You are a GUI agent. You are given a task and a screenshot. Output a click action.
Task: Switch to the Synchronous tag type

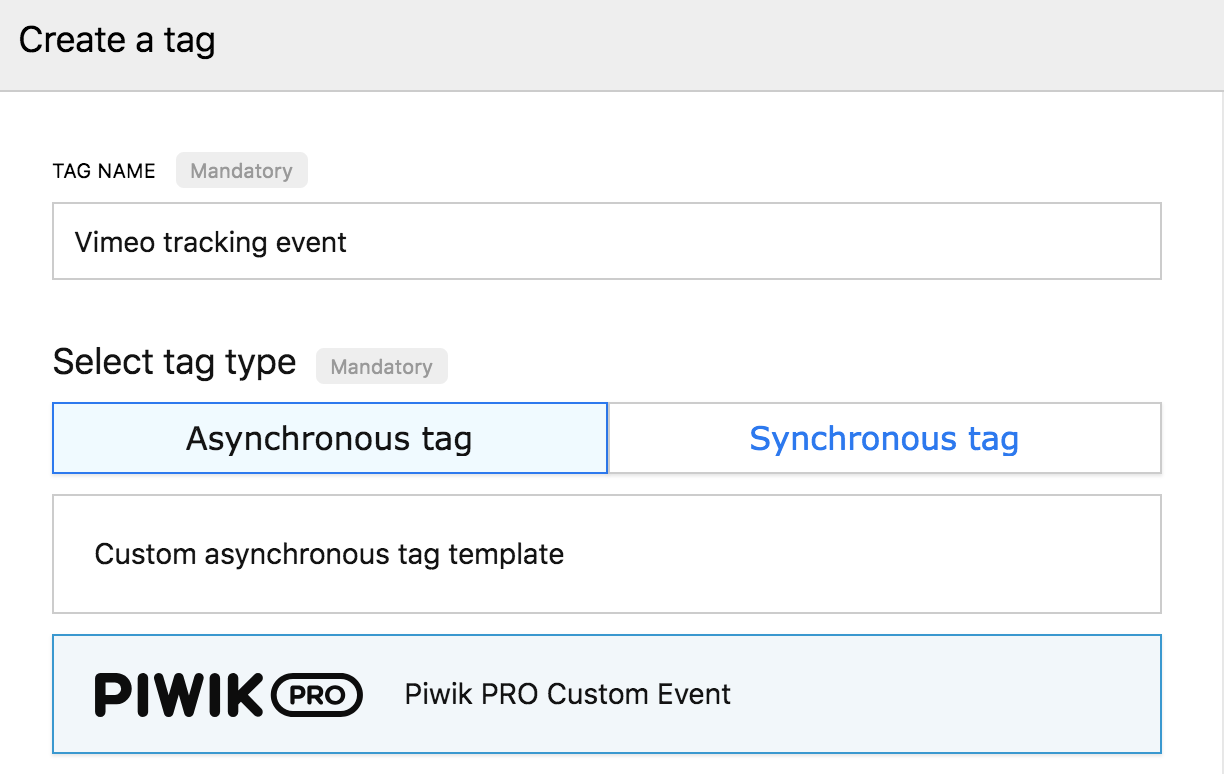click(885, 438)
